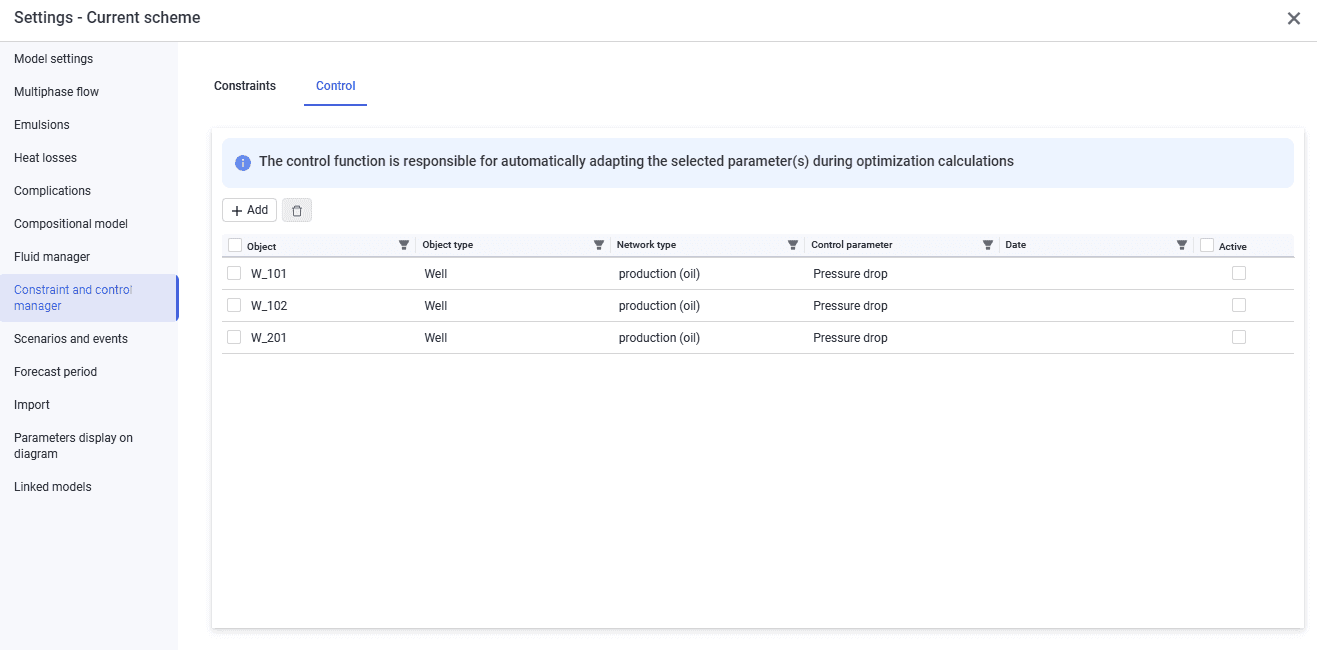Check the row checkbox for W_201
The image size is (1317, 650).
[x=234, y=337]
